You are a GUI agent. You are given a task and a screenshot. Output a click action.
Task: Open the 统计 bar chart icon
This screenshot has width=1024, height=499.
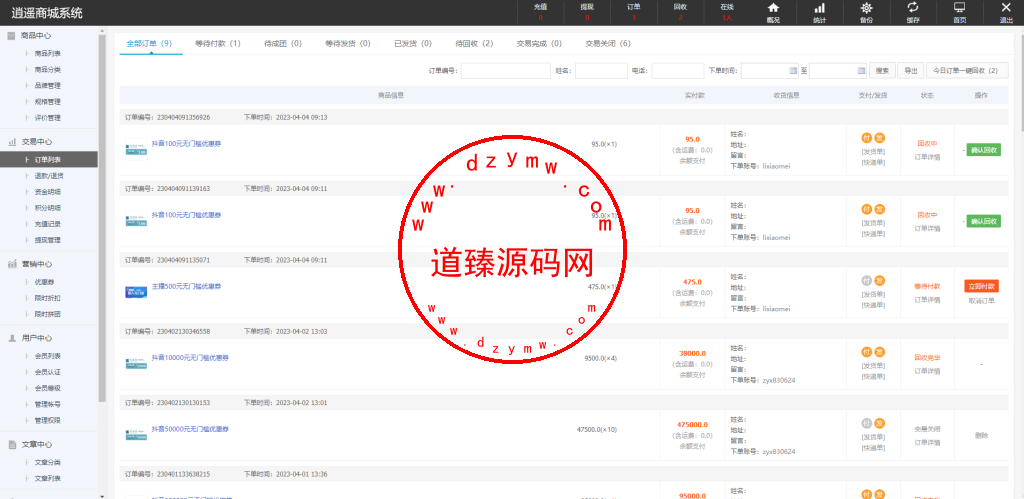click(819, 8)
